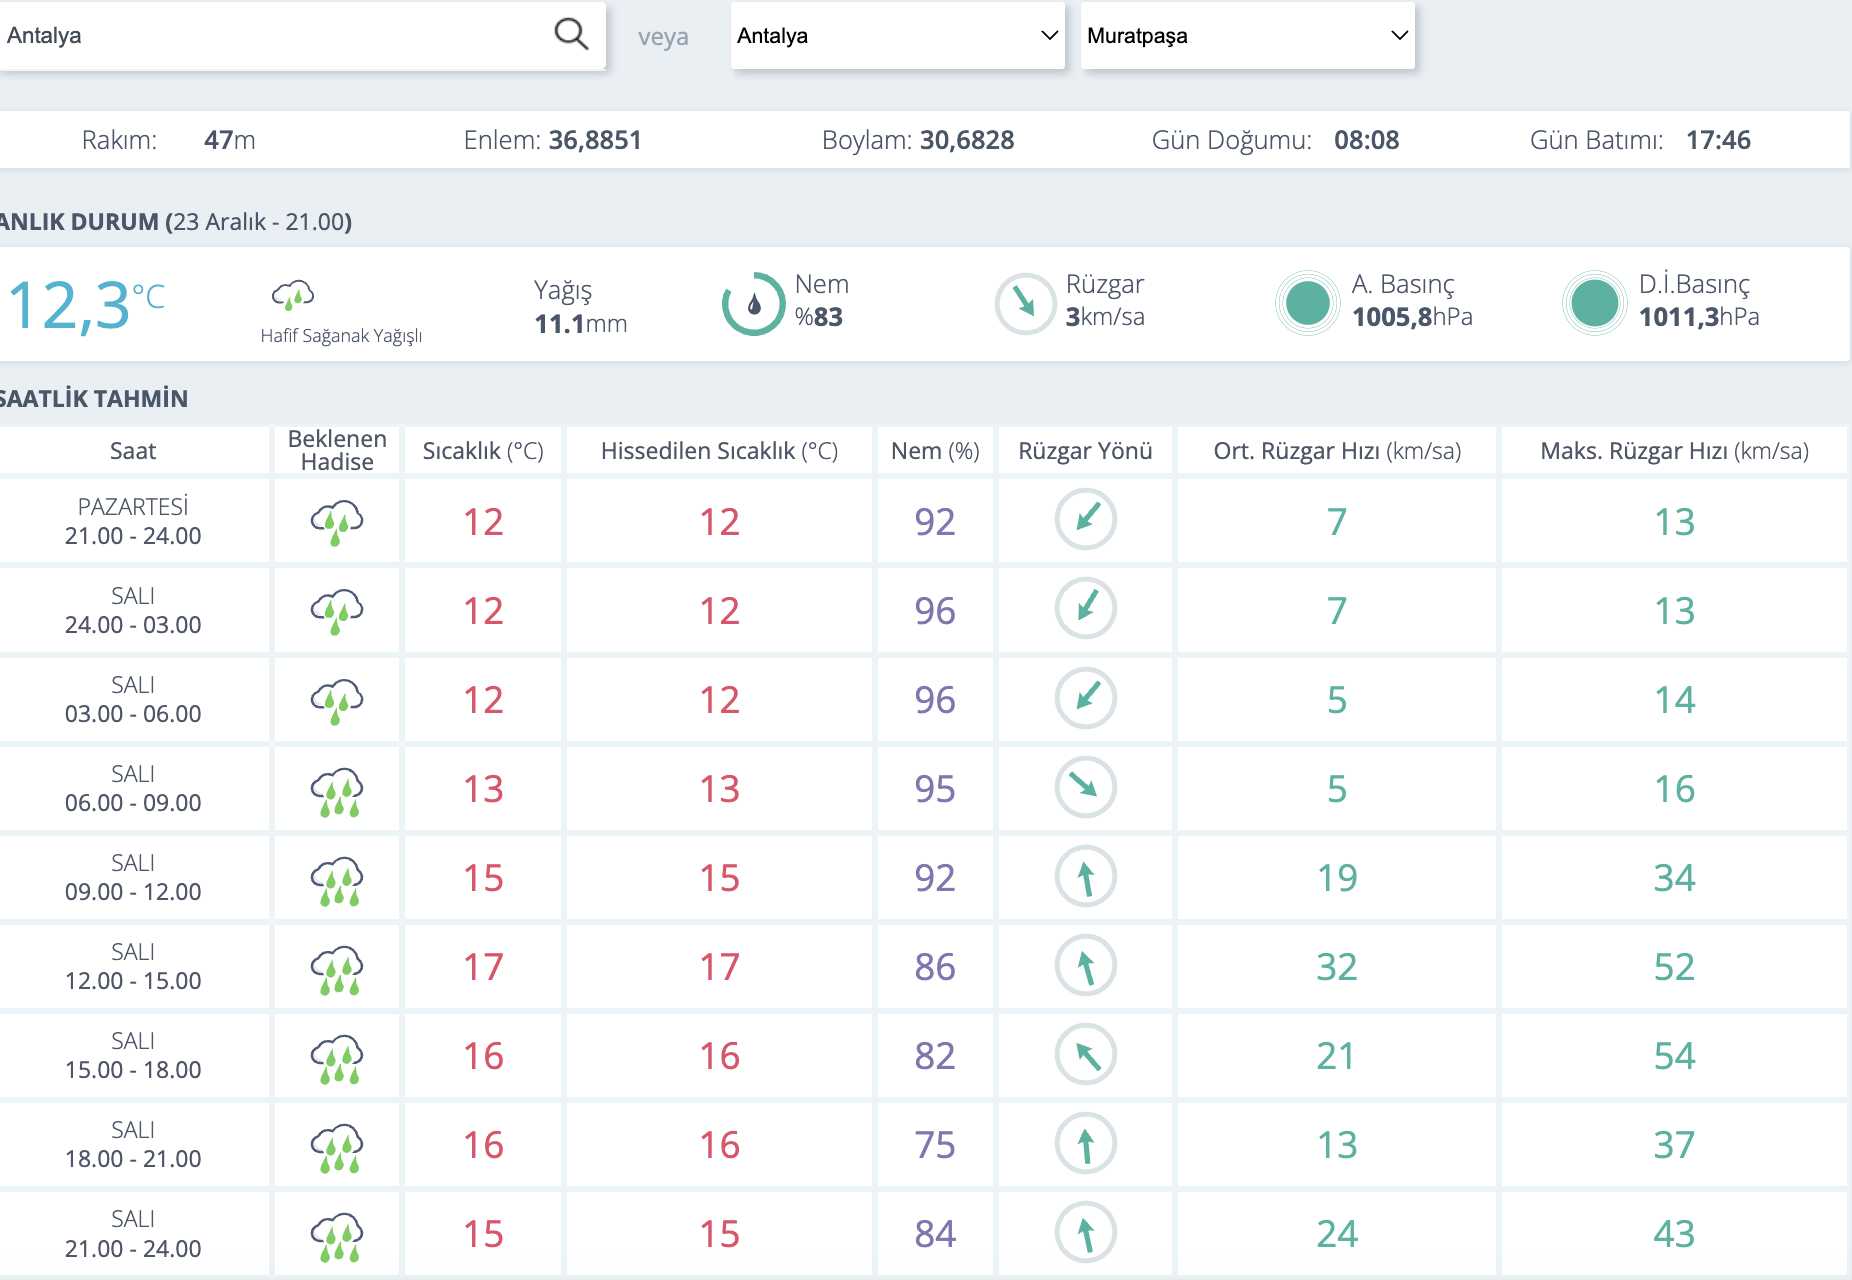Click weather icon for Salı 15.00 - 18.00
The width and height of the screenshot is (1852, 1280).
tap(337, 1059)
